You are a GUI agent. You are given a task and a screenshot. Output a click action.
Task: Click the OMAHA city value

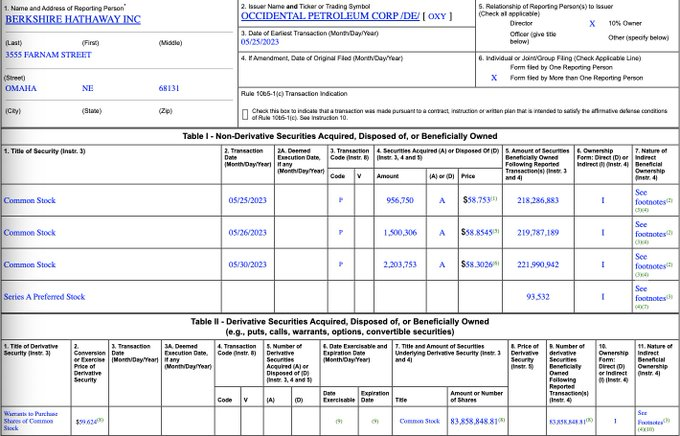coord(21,89)
